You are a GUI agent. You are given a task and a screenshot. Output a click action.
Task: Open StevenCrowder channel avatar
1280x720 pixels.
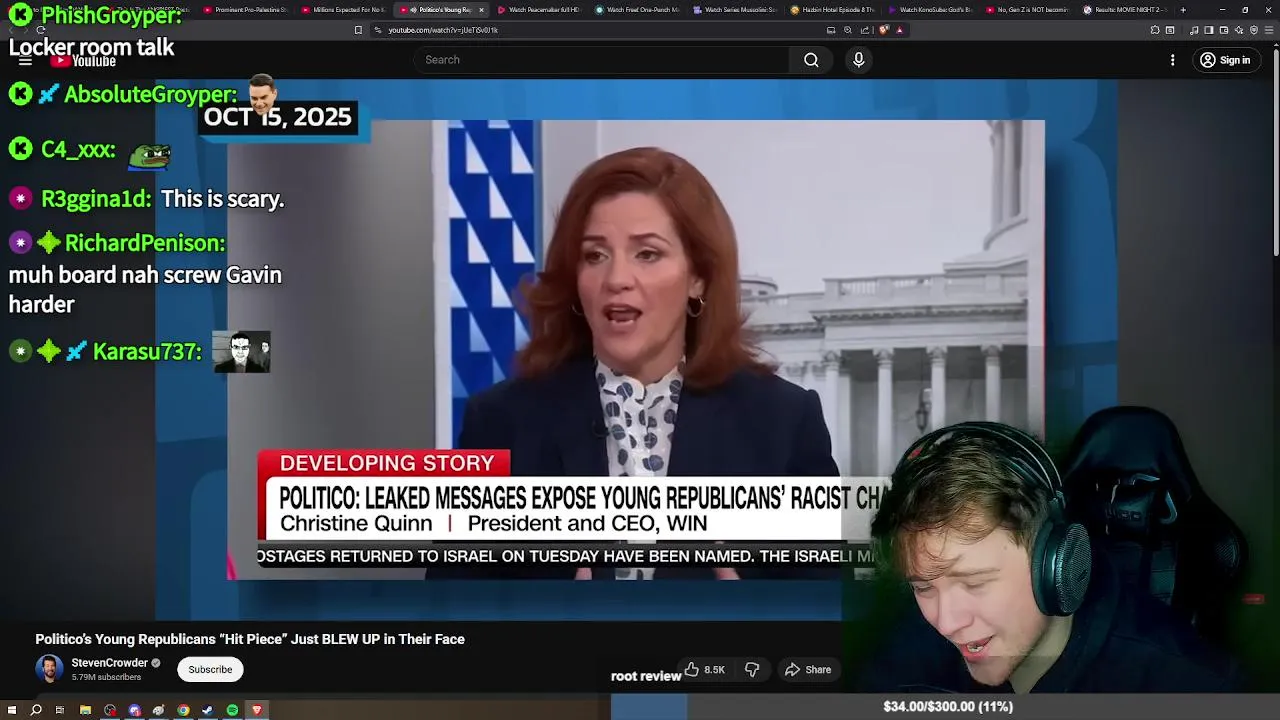tap(49, 669)
